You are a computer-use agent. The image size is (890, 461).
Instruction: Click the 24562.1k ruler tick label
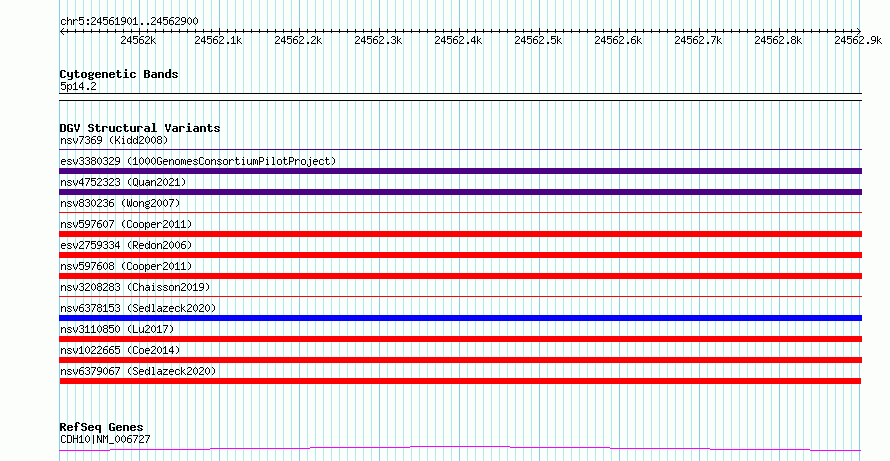point(218,40)
